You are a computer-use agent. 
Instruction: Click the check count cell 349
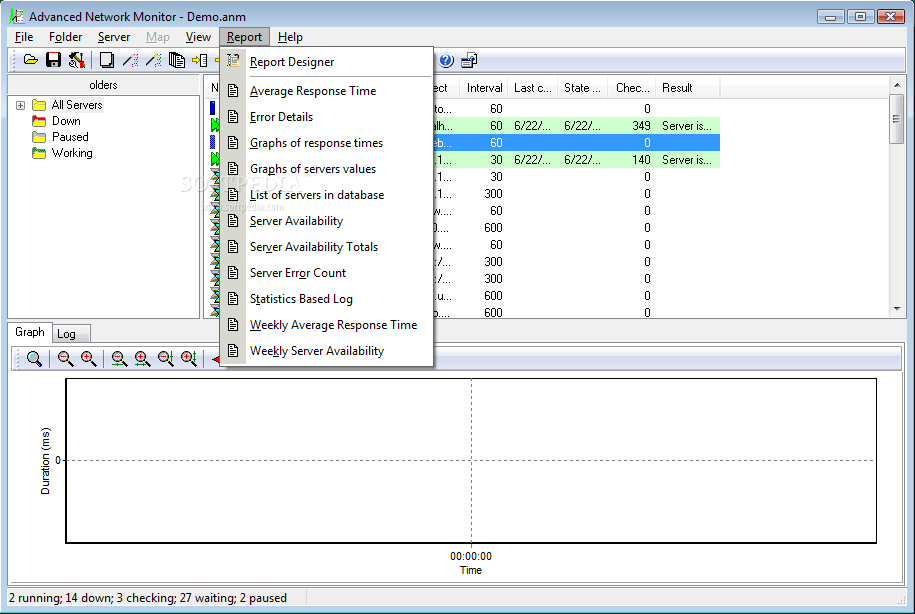641,126
